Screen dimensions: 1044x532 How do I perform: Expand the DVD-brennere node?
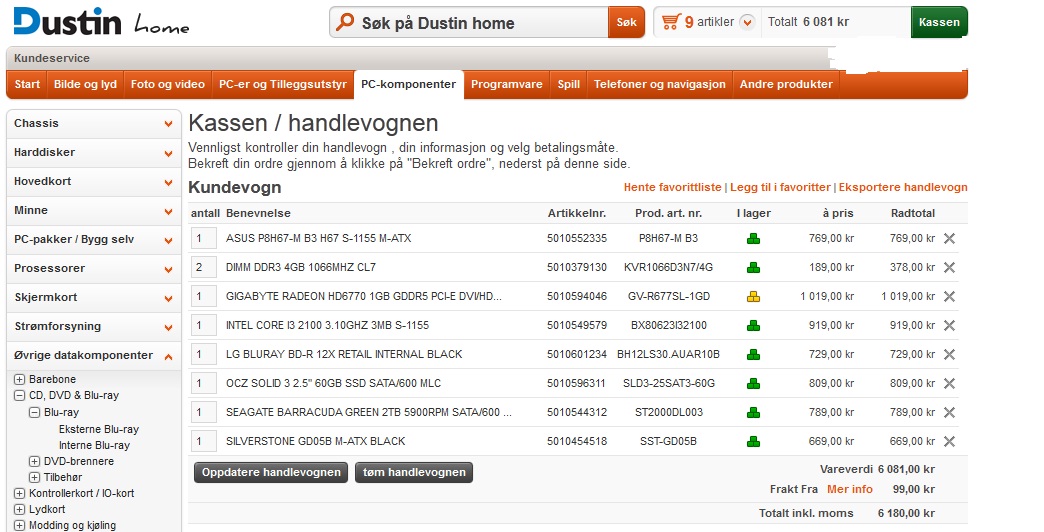pos(35,461)
